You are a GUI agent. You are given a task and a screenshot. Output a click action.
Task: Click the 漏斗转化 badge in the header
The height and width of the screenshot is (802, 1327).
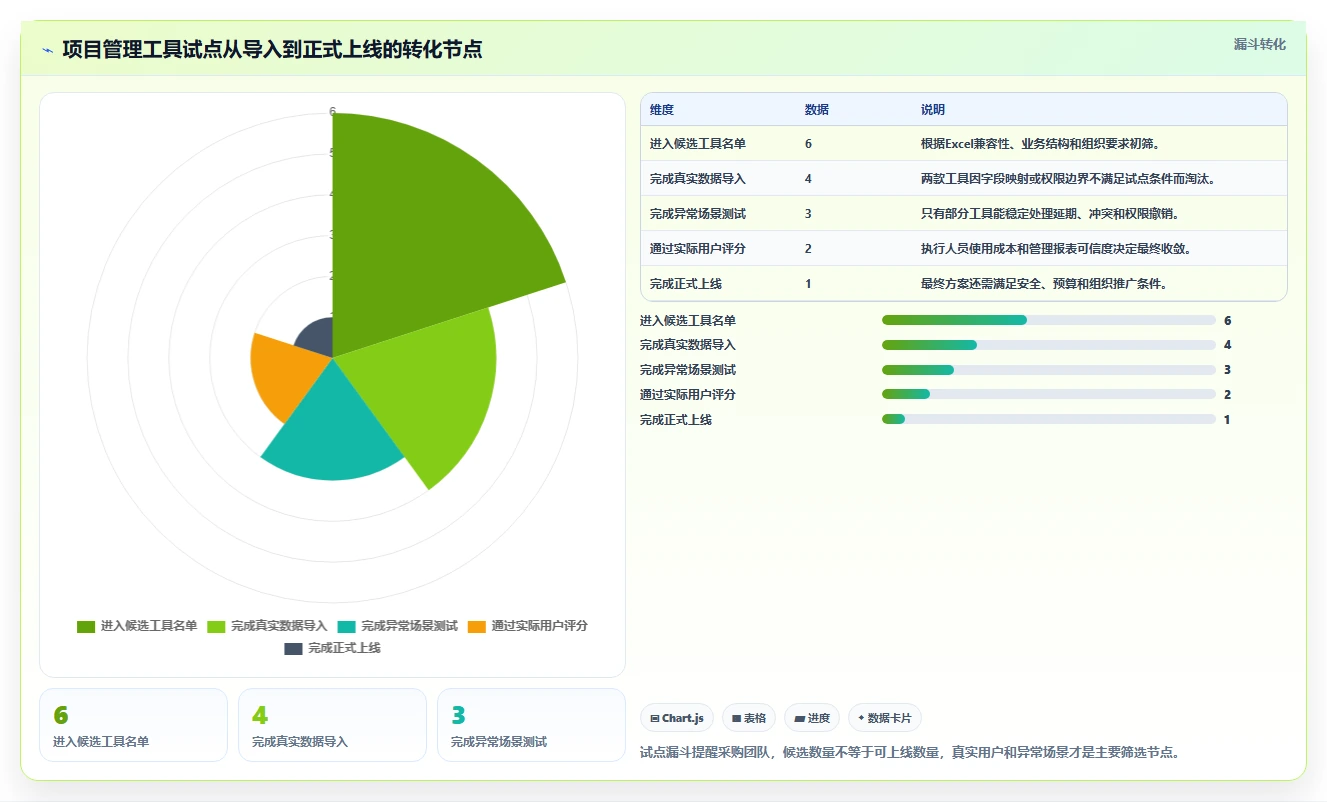(x=1259, y=44)
